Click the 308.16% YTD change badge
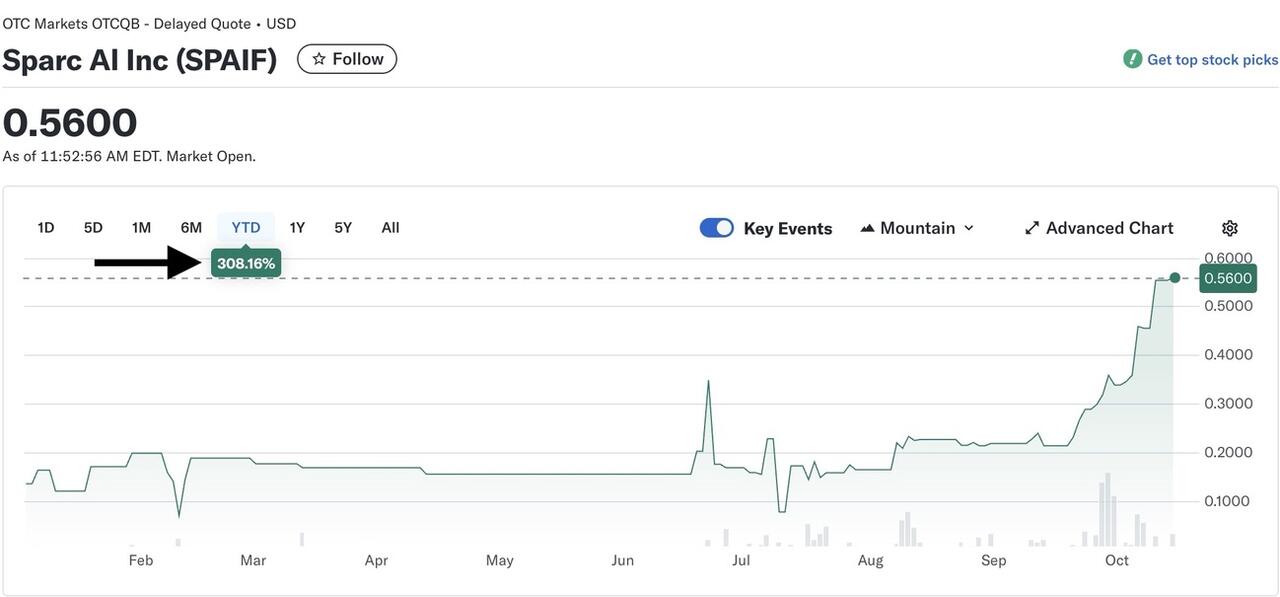Viewport: 1280px width, 597px height. (x=246, y=264)
